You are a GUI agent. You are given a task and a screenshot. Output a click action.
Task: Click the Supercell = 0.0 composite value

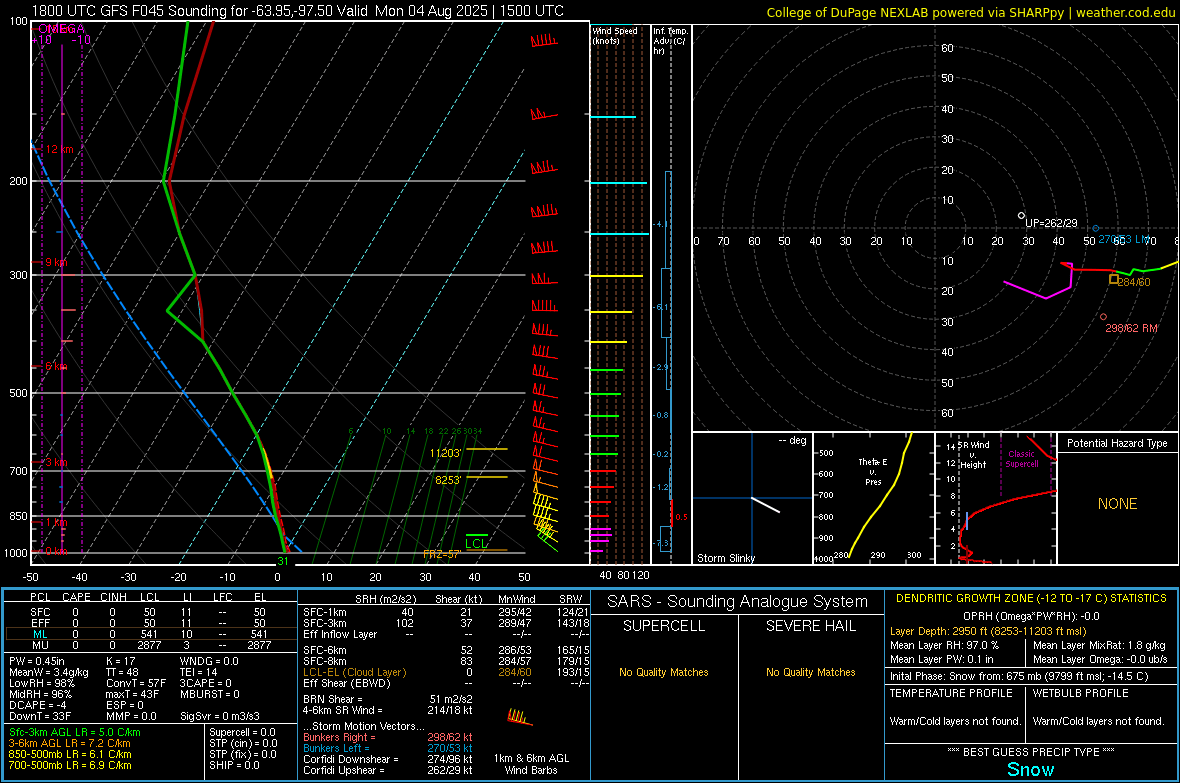pos(242,732)
